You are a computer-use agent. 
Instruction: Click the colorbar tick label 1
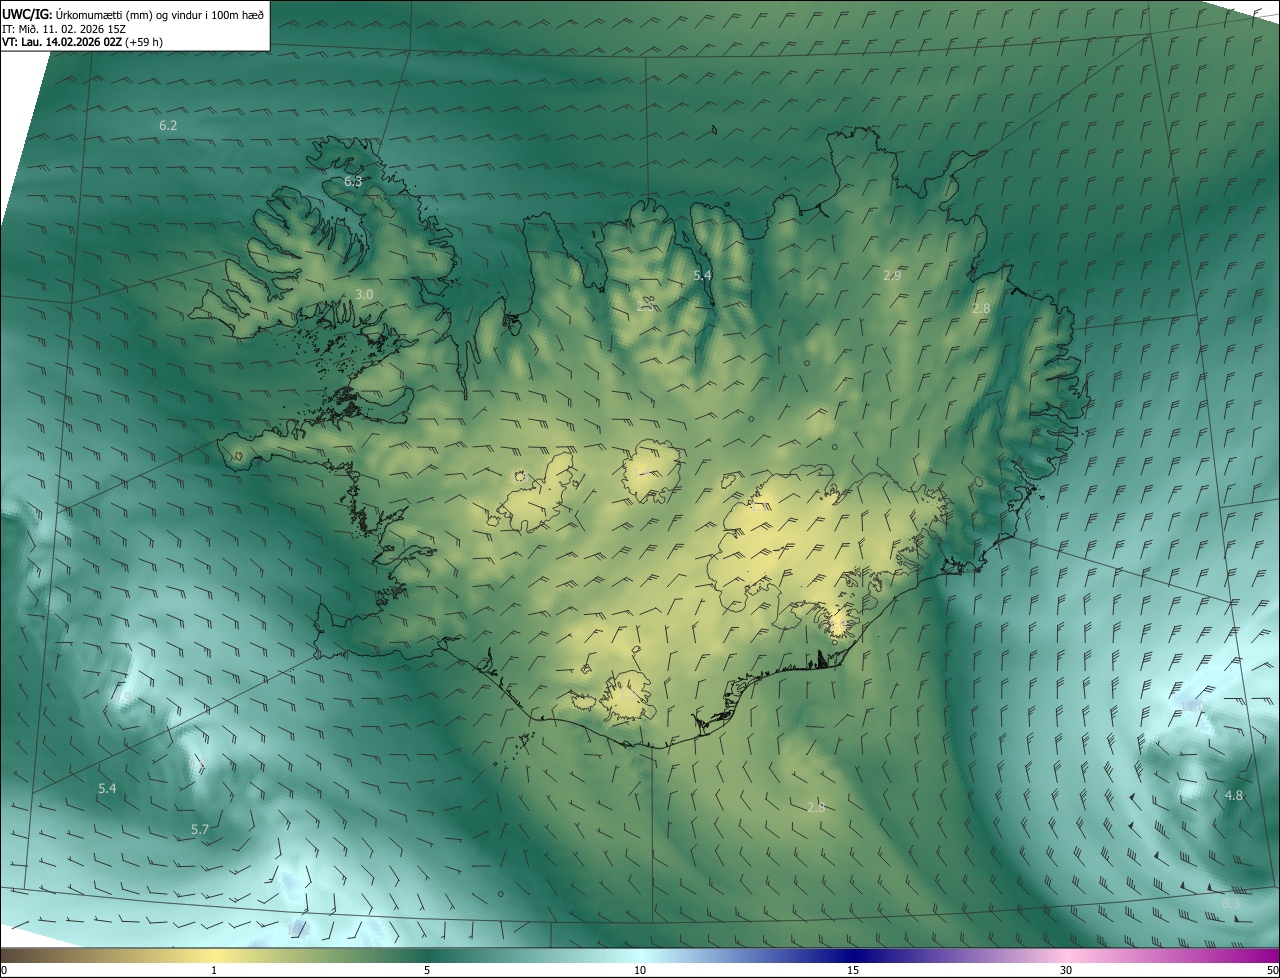coord(214,970)
